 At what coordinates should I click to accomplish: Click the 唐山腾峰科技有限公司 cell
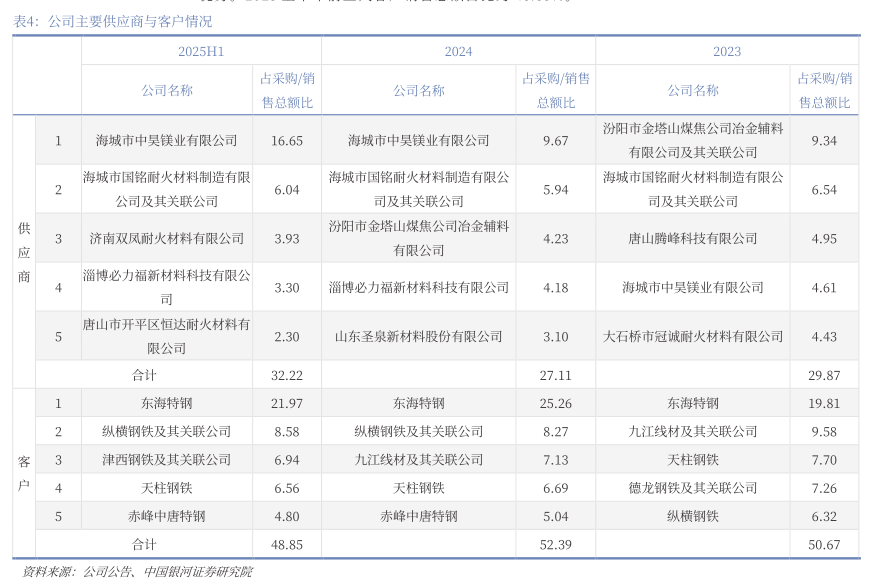point(693,239)
